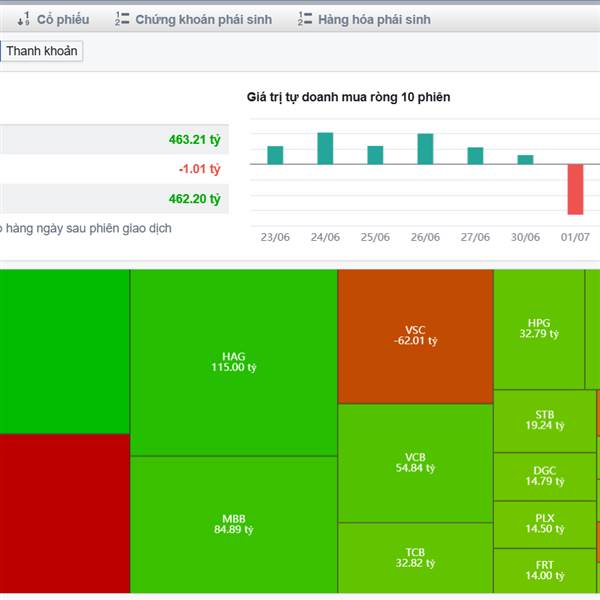Click the 25/06 axis label

click(x=375, y=237)
